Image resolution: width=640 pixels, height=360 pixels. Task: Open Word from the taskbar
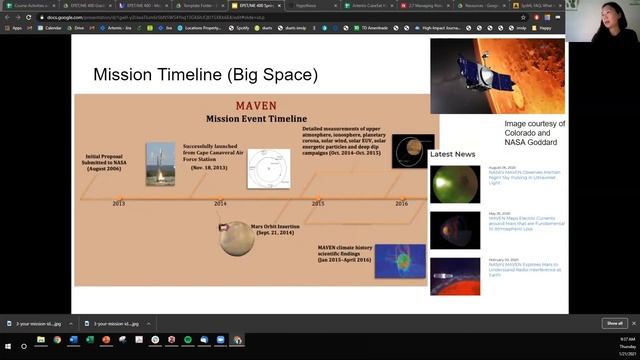[73, 340]
